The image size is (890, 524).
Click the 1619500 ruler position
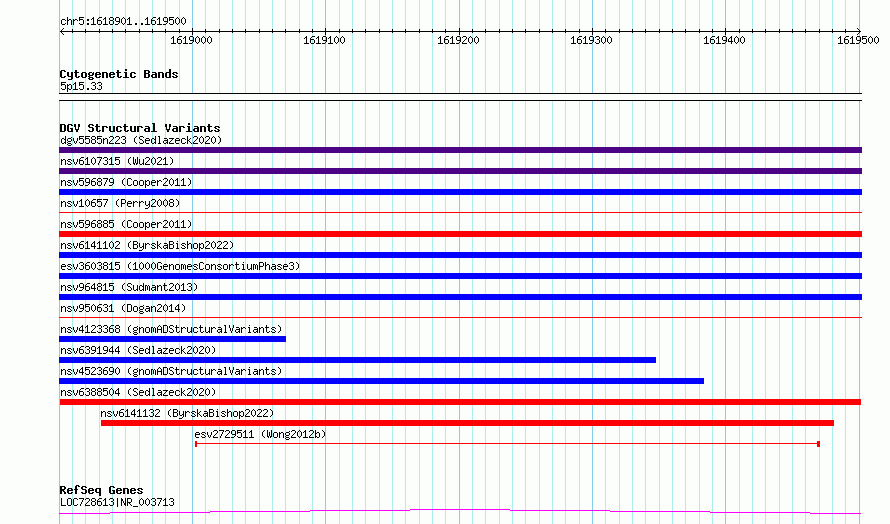[x=858, y=40]
